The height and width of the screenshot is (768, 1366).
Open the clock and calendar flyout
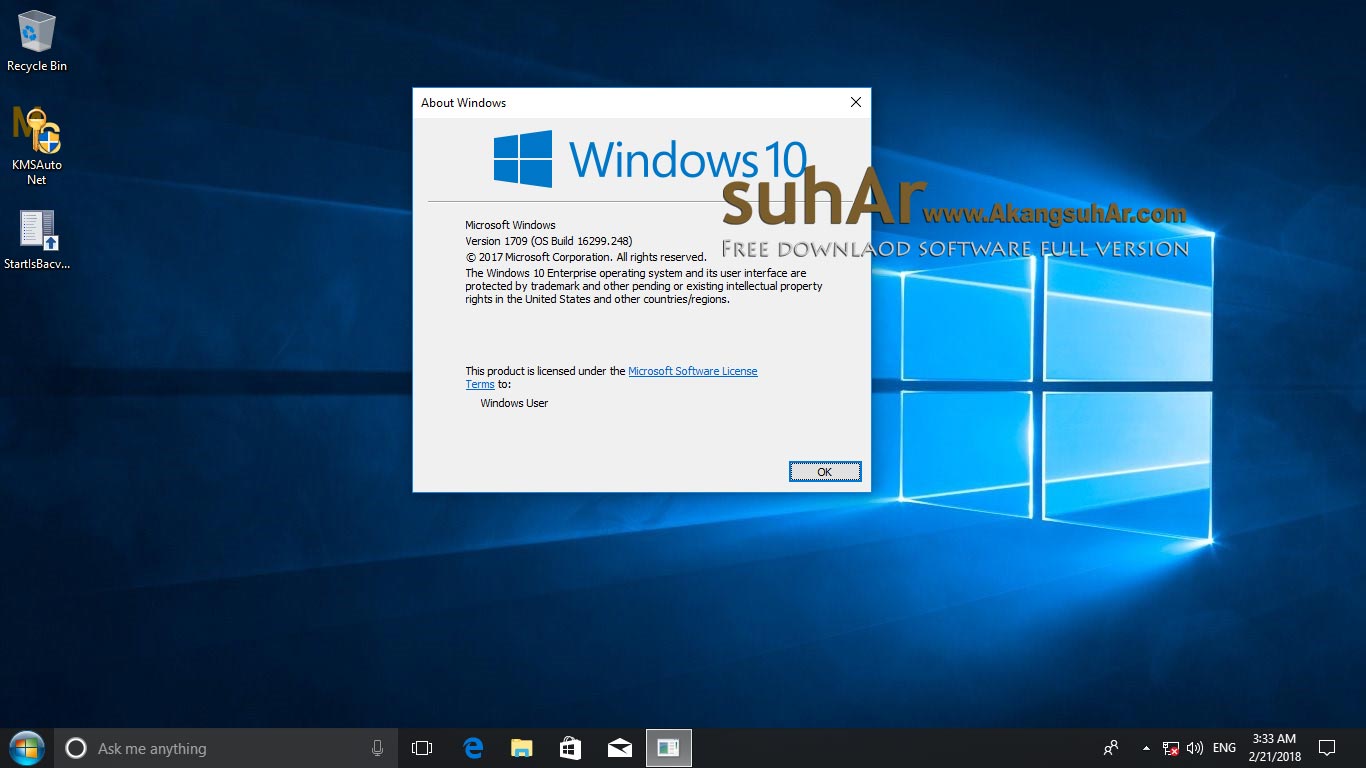pyautogui.click(x=1275, y=748)
